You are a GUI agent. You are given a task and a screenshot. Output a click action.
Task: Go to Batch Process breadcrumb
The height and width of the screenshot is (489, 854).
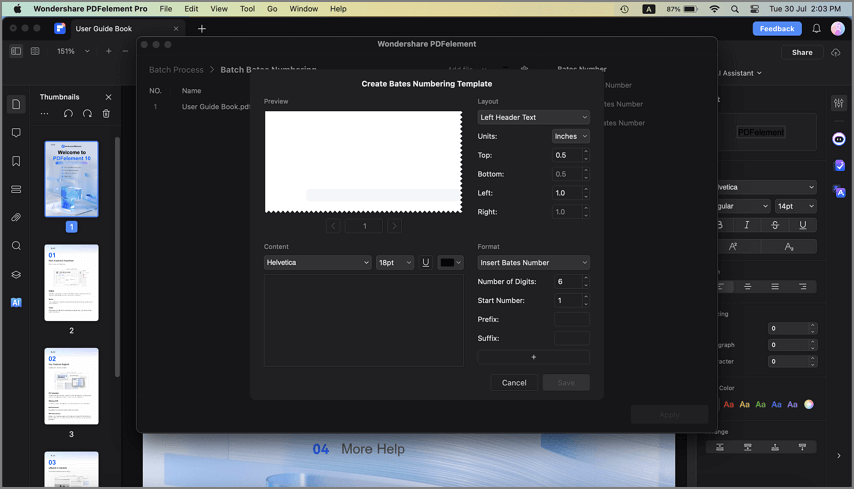[176, 70]
